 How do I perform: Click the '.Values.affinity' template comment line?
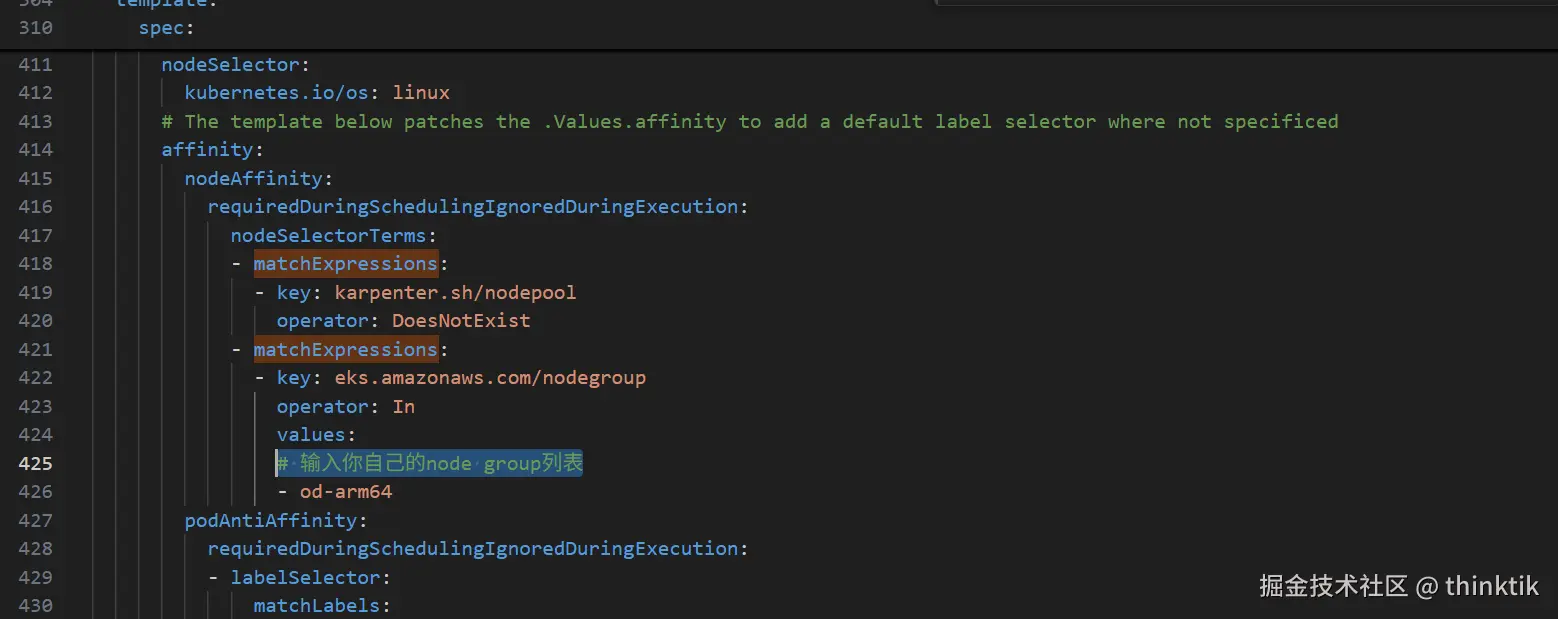[749, 122]
